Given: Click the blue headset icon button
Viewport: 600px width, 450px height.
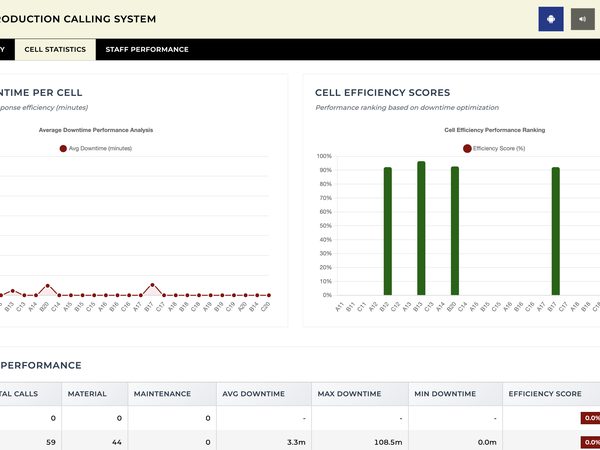Looking at the screenshot, I should pos(551,19).
